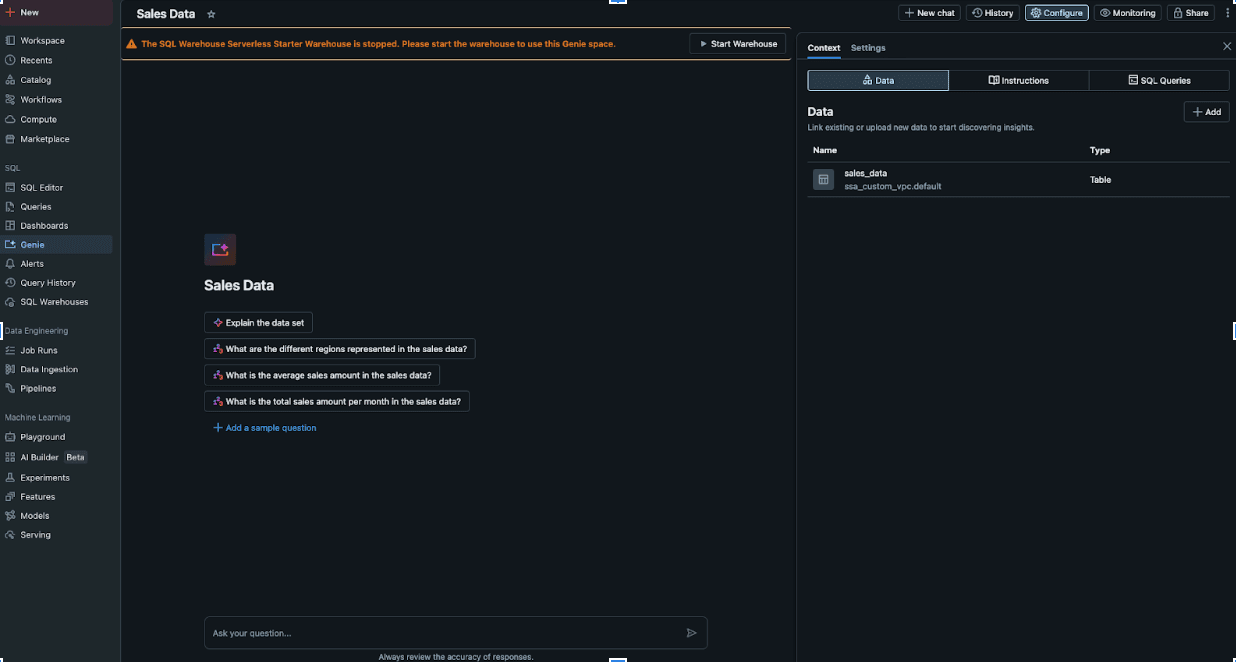This screenshot has height=662, width=1236.
Task: Ask about average sales amount
Action: coord(322,375)
